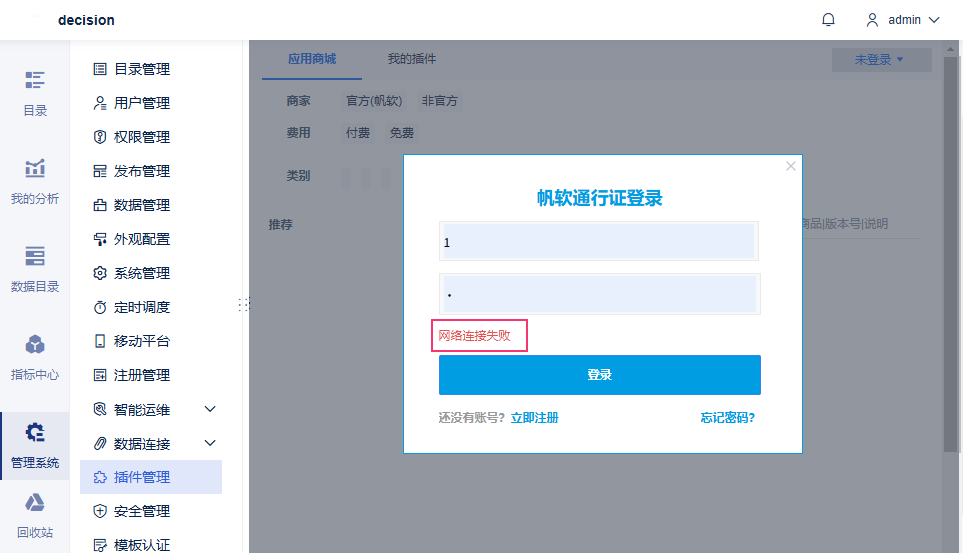The height and width of the screenshot is (553, 963).
Task: Open 我的分析 chart icon
Action: tap(35, 168)
